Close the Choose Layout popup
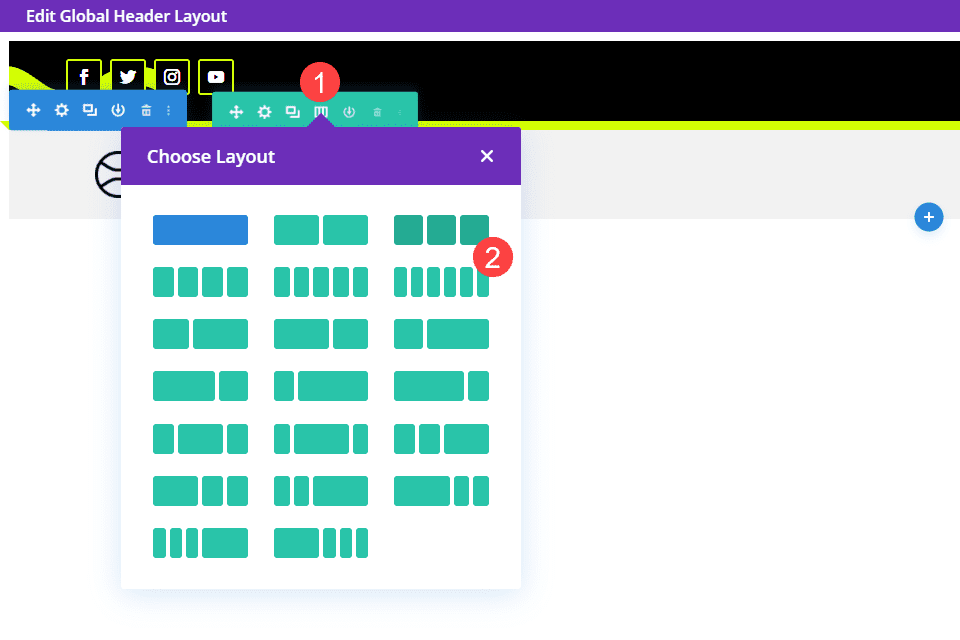The height and width of the screenshot is (640, 960). pos(487,156)
